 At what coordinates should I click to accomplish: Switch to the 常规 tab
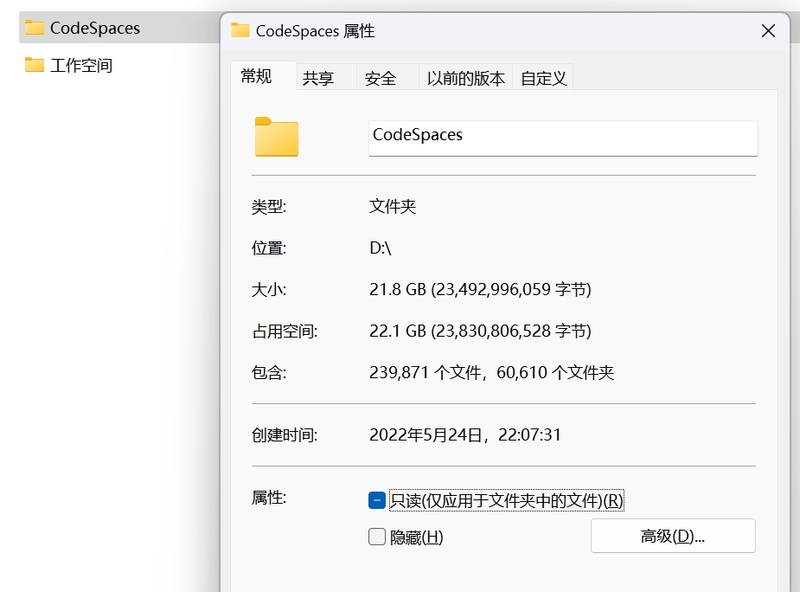(263, 76)
